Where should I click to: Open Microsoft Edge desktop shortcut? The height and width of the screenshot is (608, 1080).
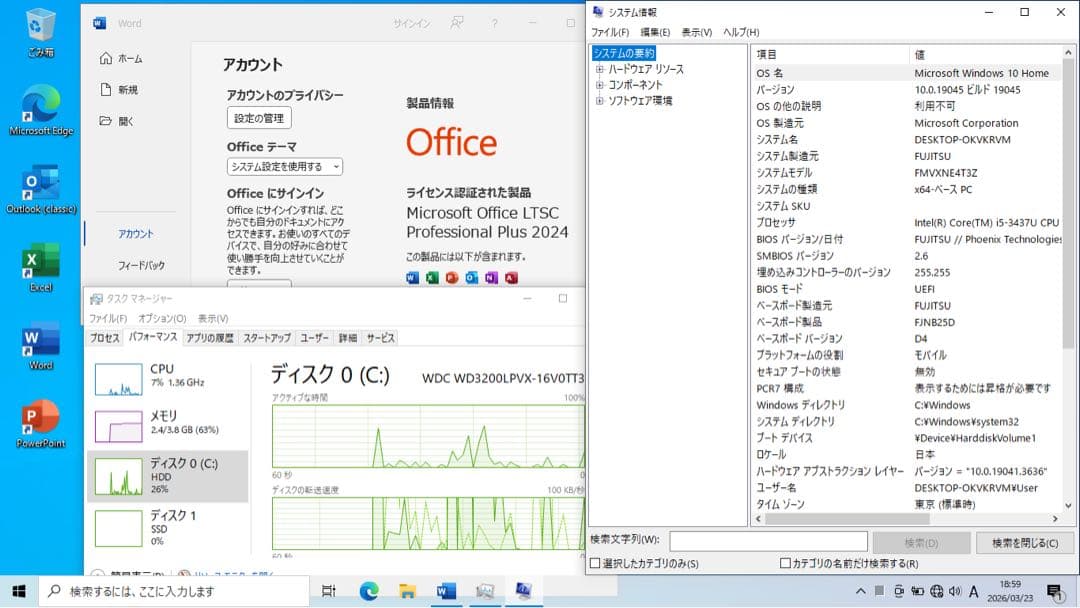[x=41, y=110]
